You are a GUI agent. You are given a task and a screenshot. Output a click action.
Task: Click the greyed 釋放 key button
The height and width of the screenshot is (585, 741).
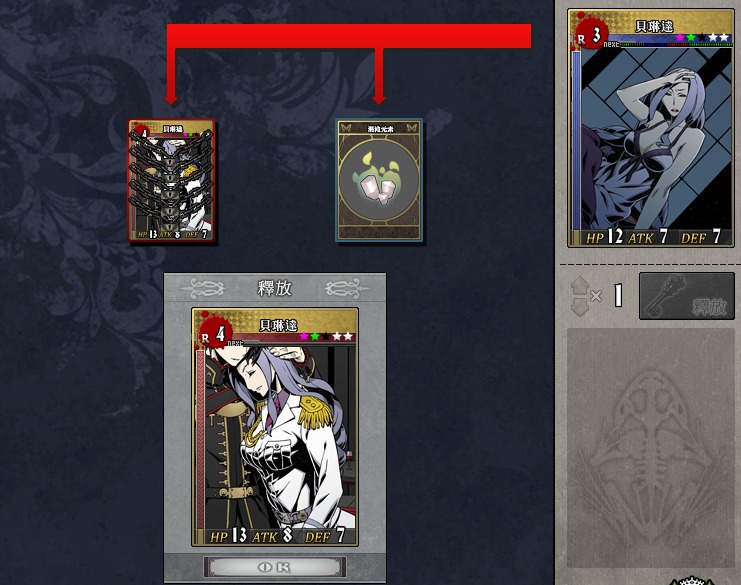(687, 296)
